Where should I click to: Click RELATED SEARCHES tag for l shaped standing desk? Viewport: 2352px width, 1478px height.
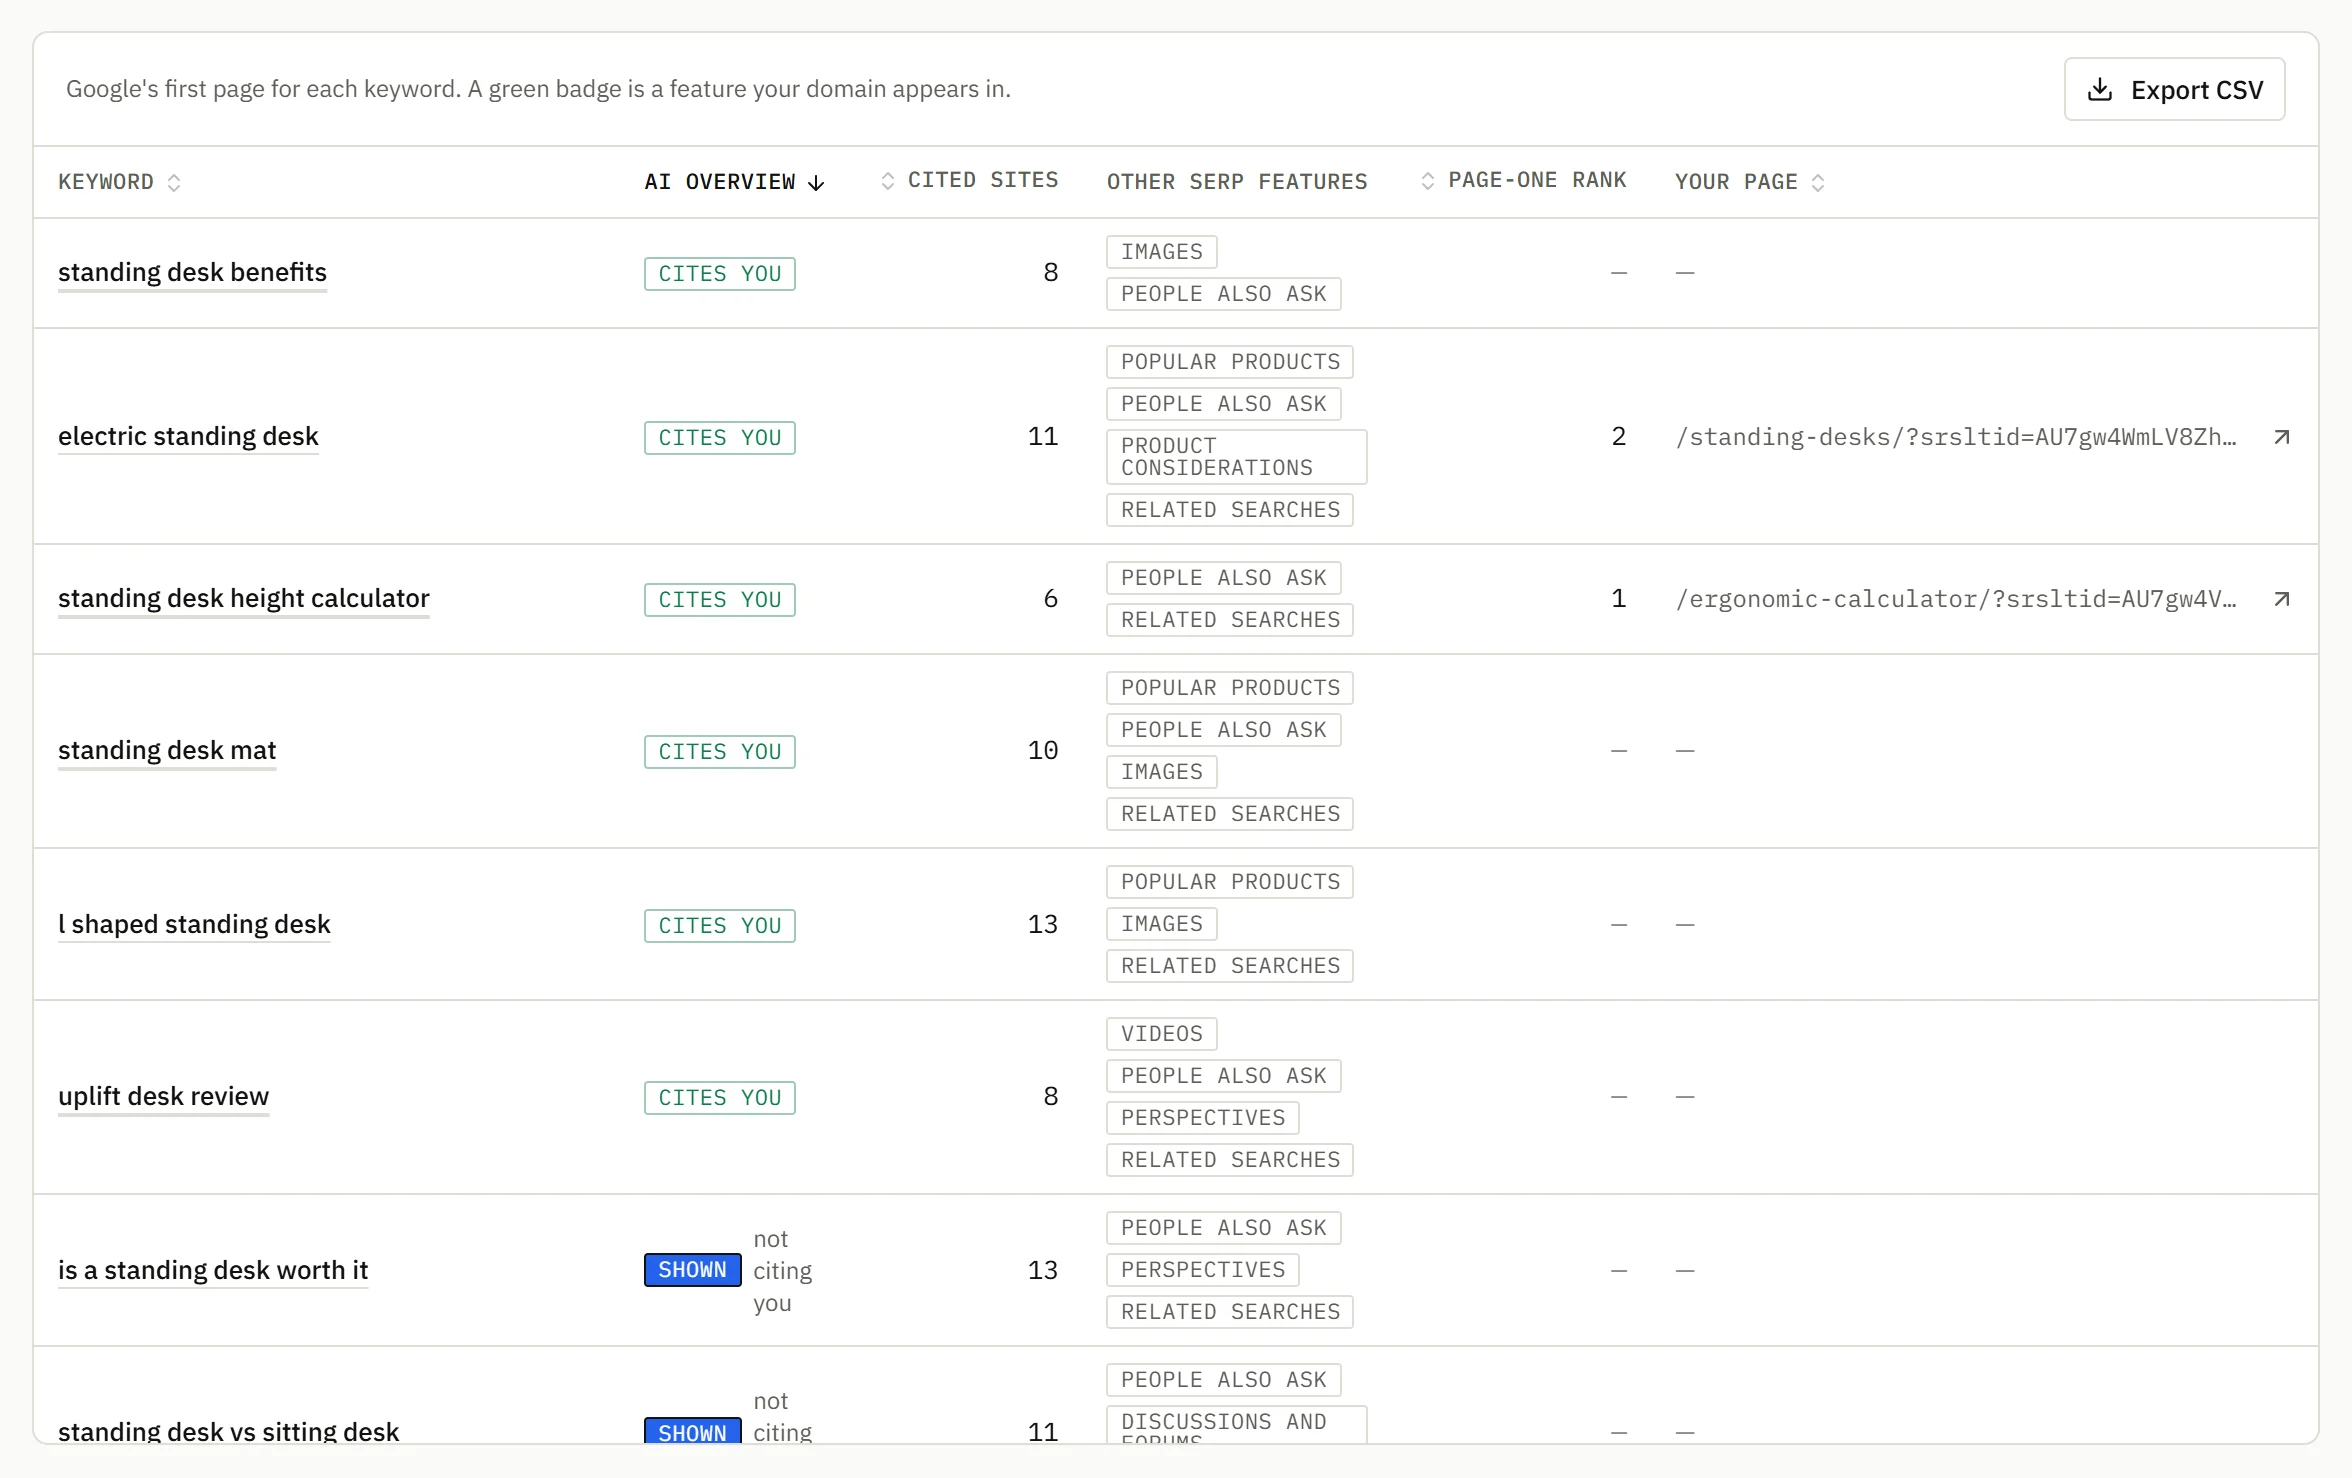tap(1229, 966)
